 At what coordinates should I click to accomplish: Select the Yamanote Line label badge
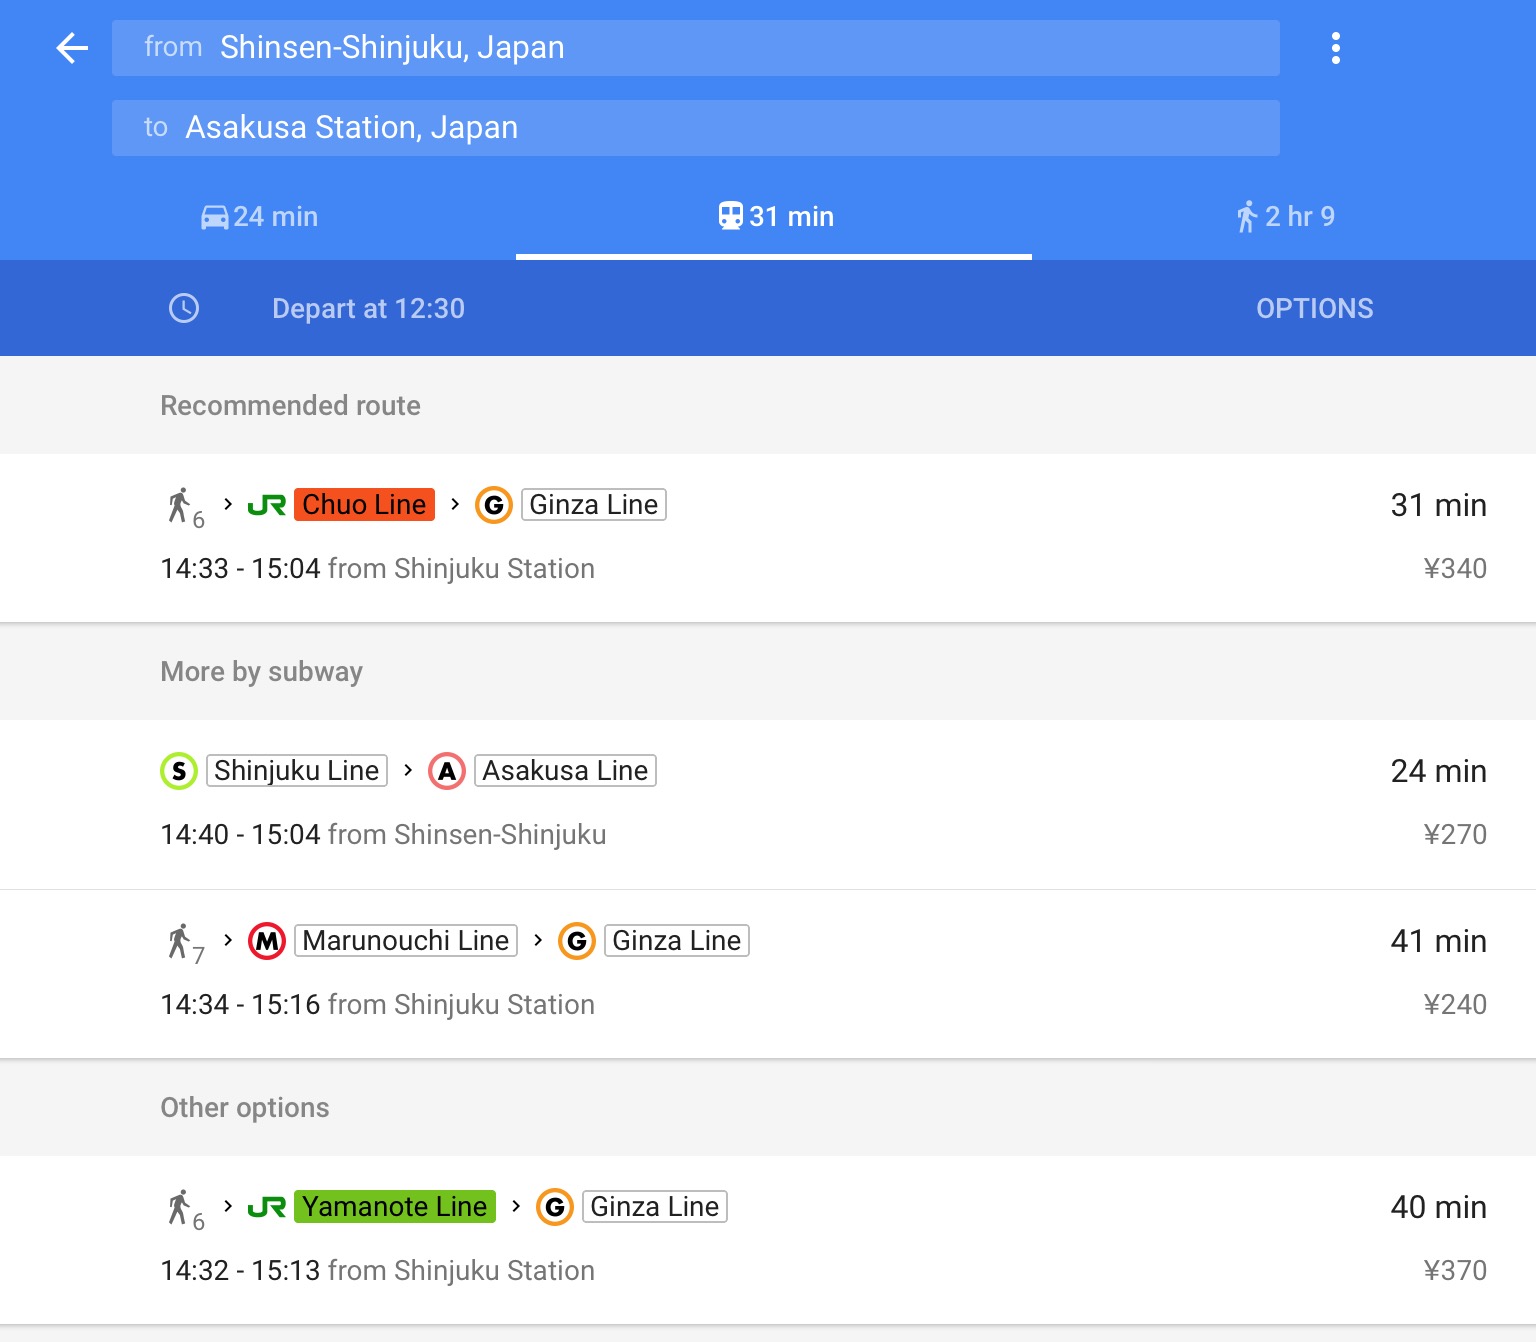tap(395, 1207)
